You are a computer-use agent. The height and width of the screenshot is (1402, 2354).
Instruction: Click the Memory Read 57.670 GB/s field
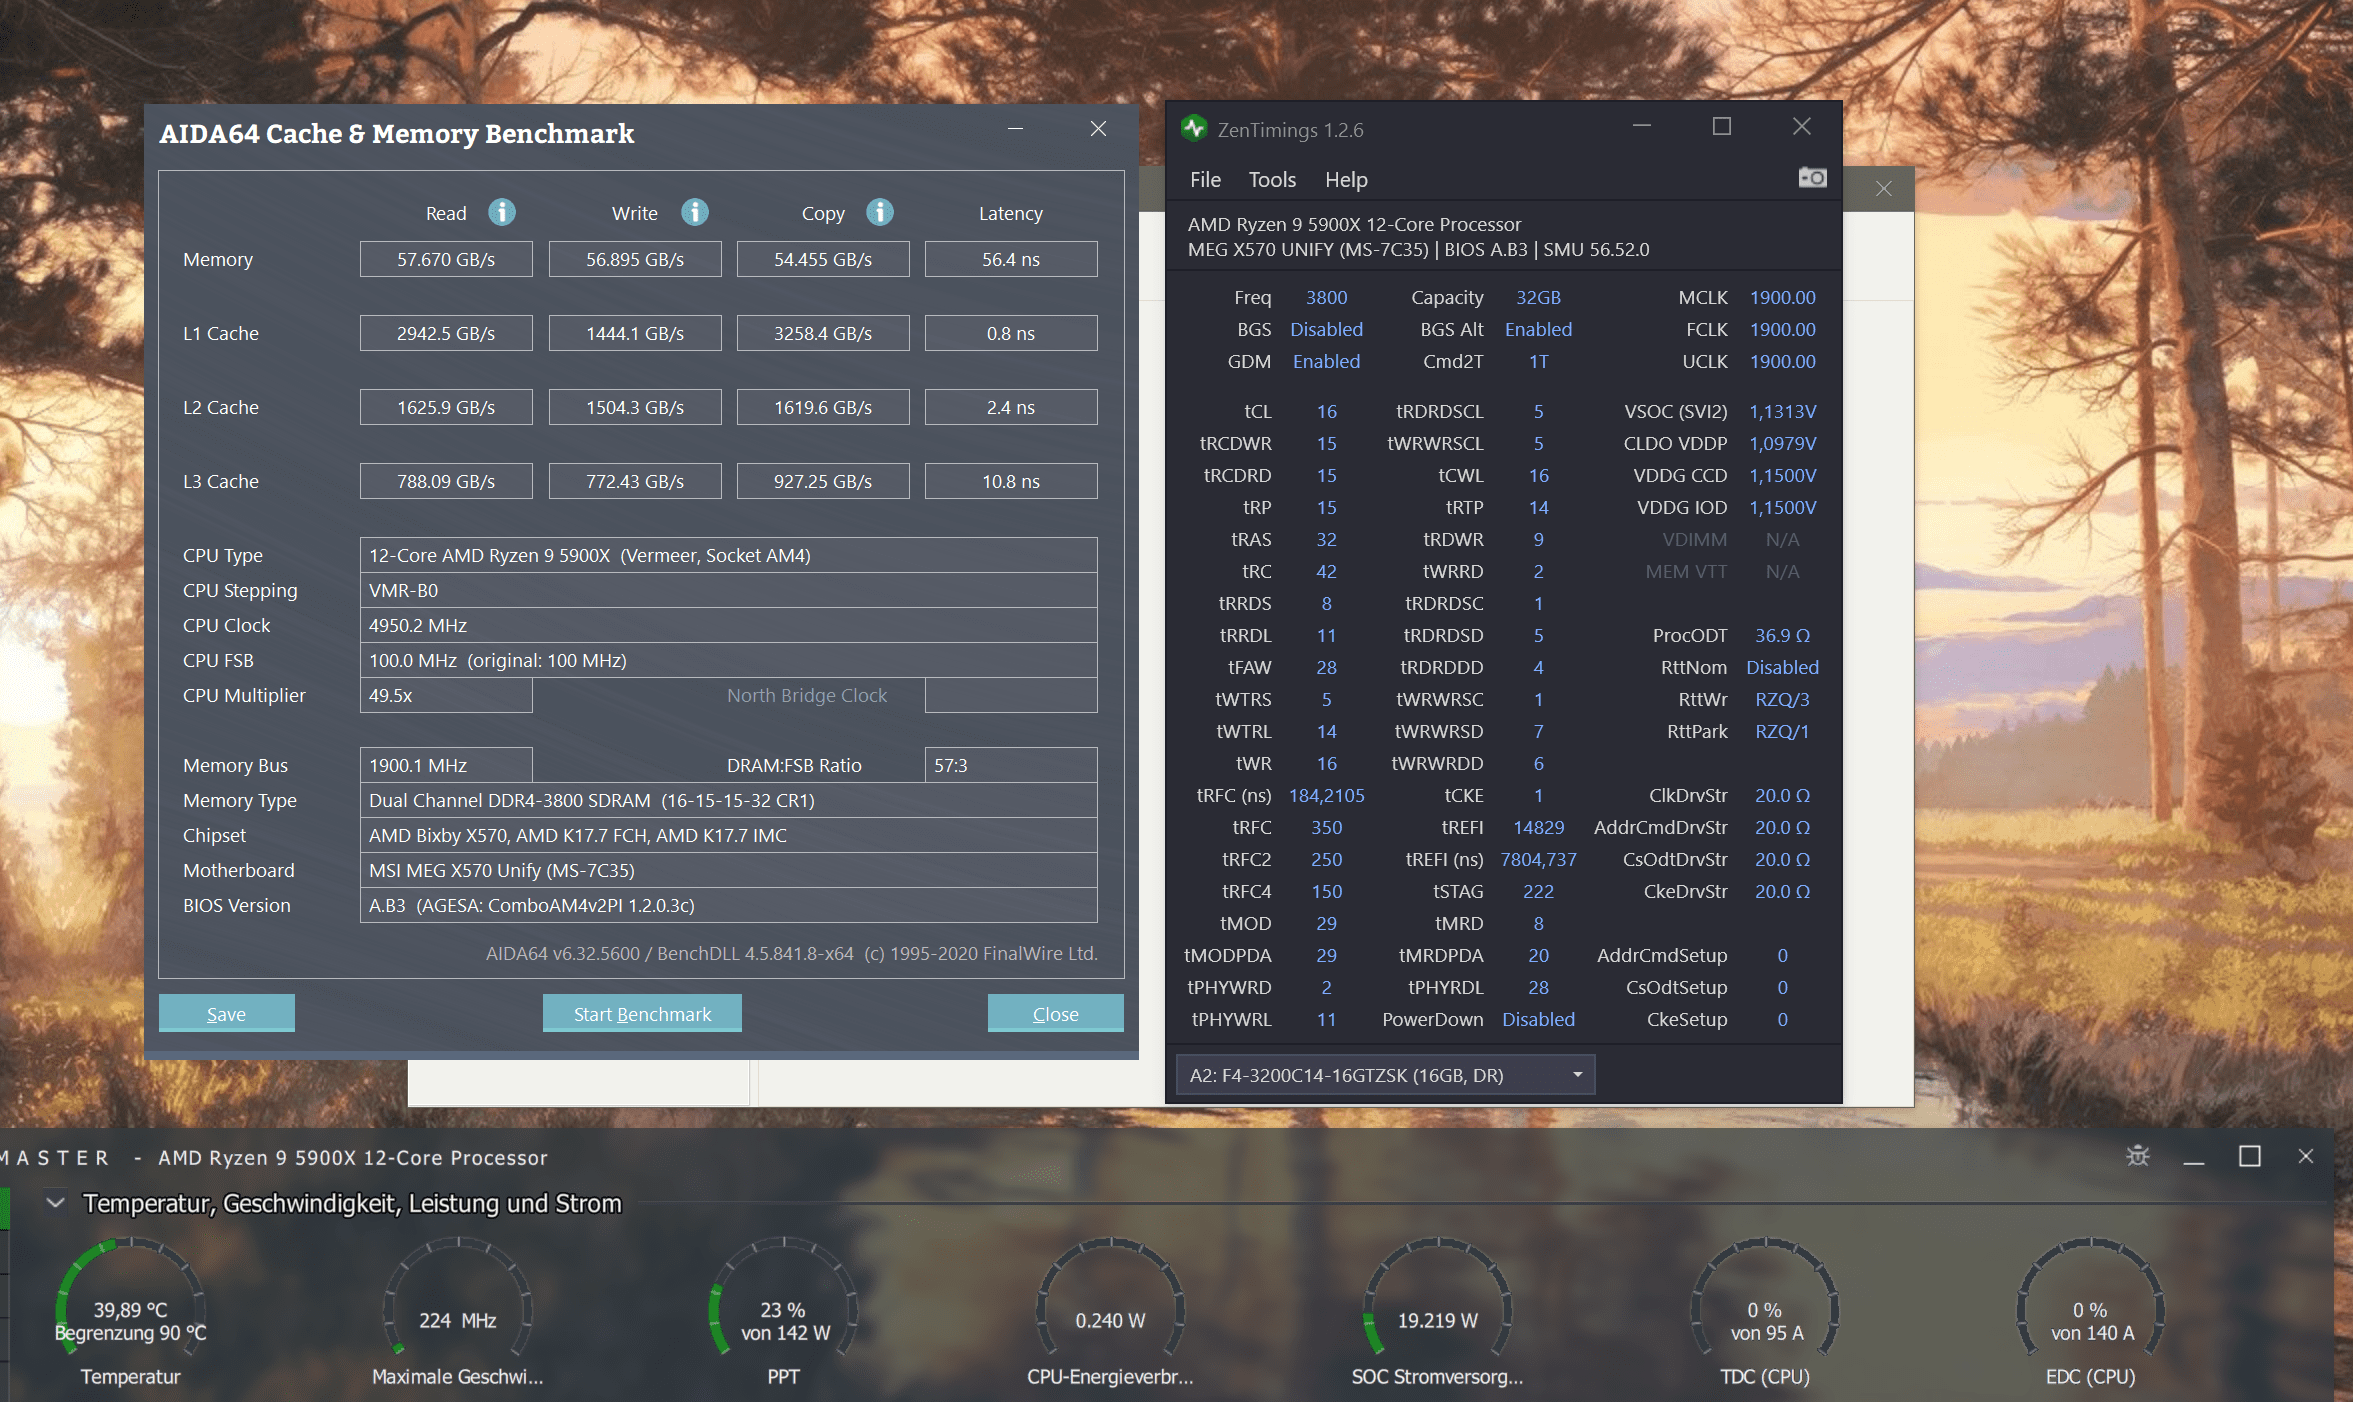[x=446, y=259]
